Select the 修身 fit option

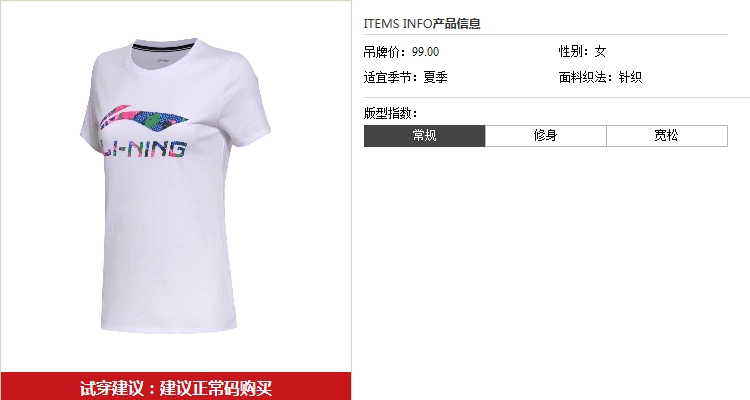(x=546, y=136)
